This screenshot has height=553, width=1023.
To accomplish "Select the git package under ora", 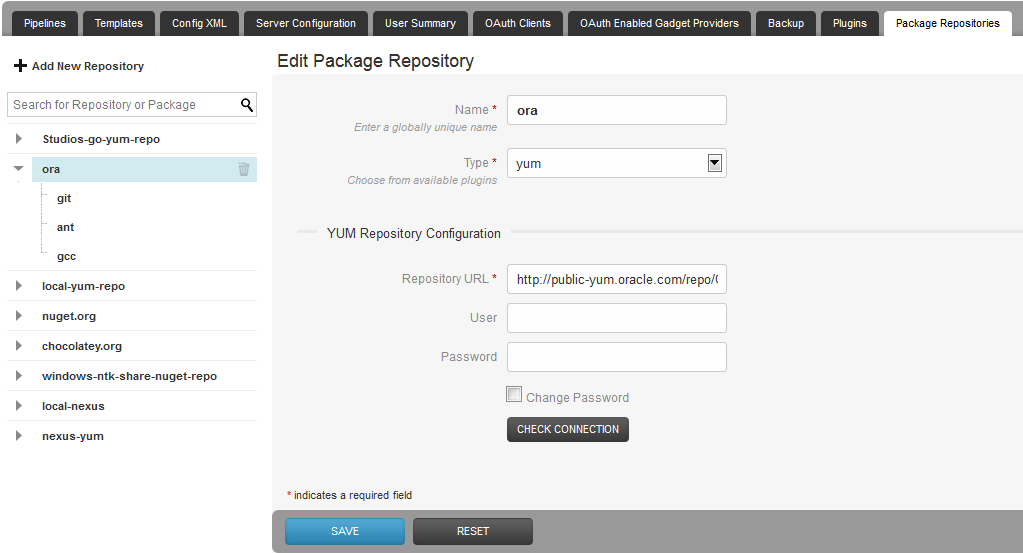I will 64,198.
